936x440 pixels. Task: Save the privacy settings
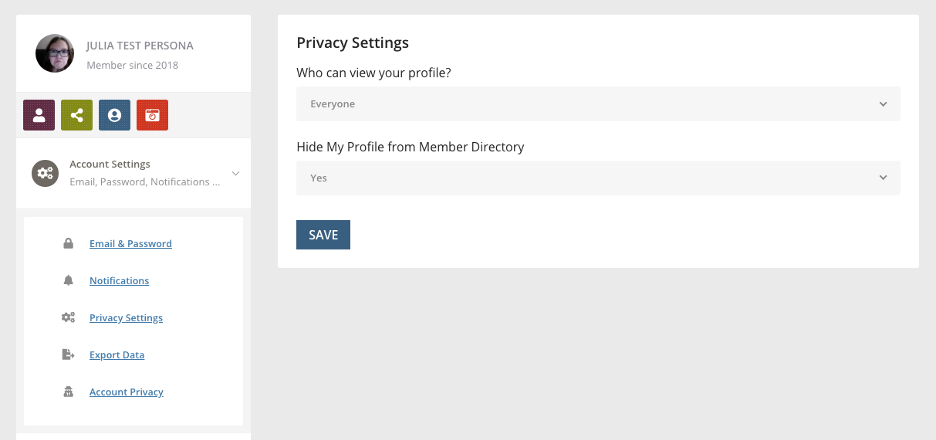(323, 235)
